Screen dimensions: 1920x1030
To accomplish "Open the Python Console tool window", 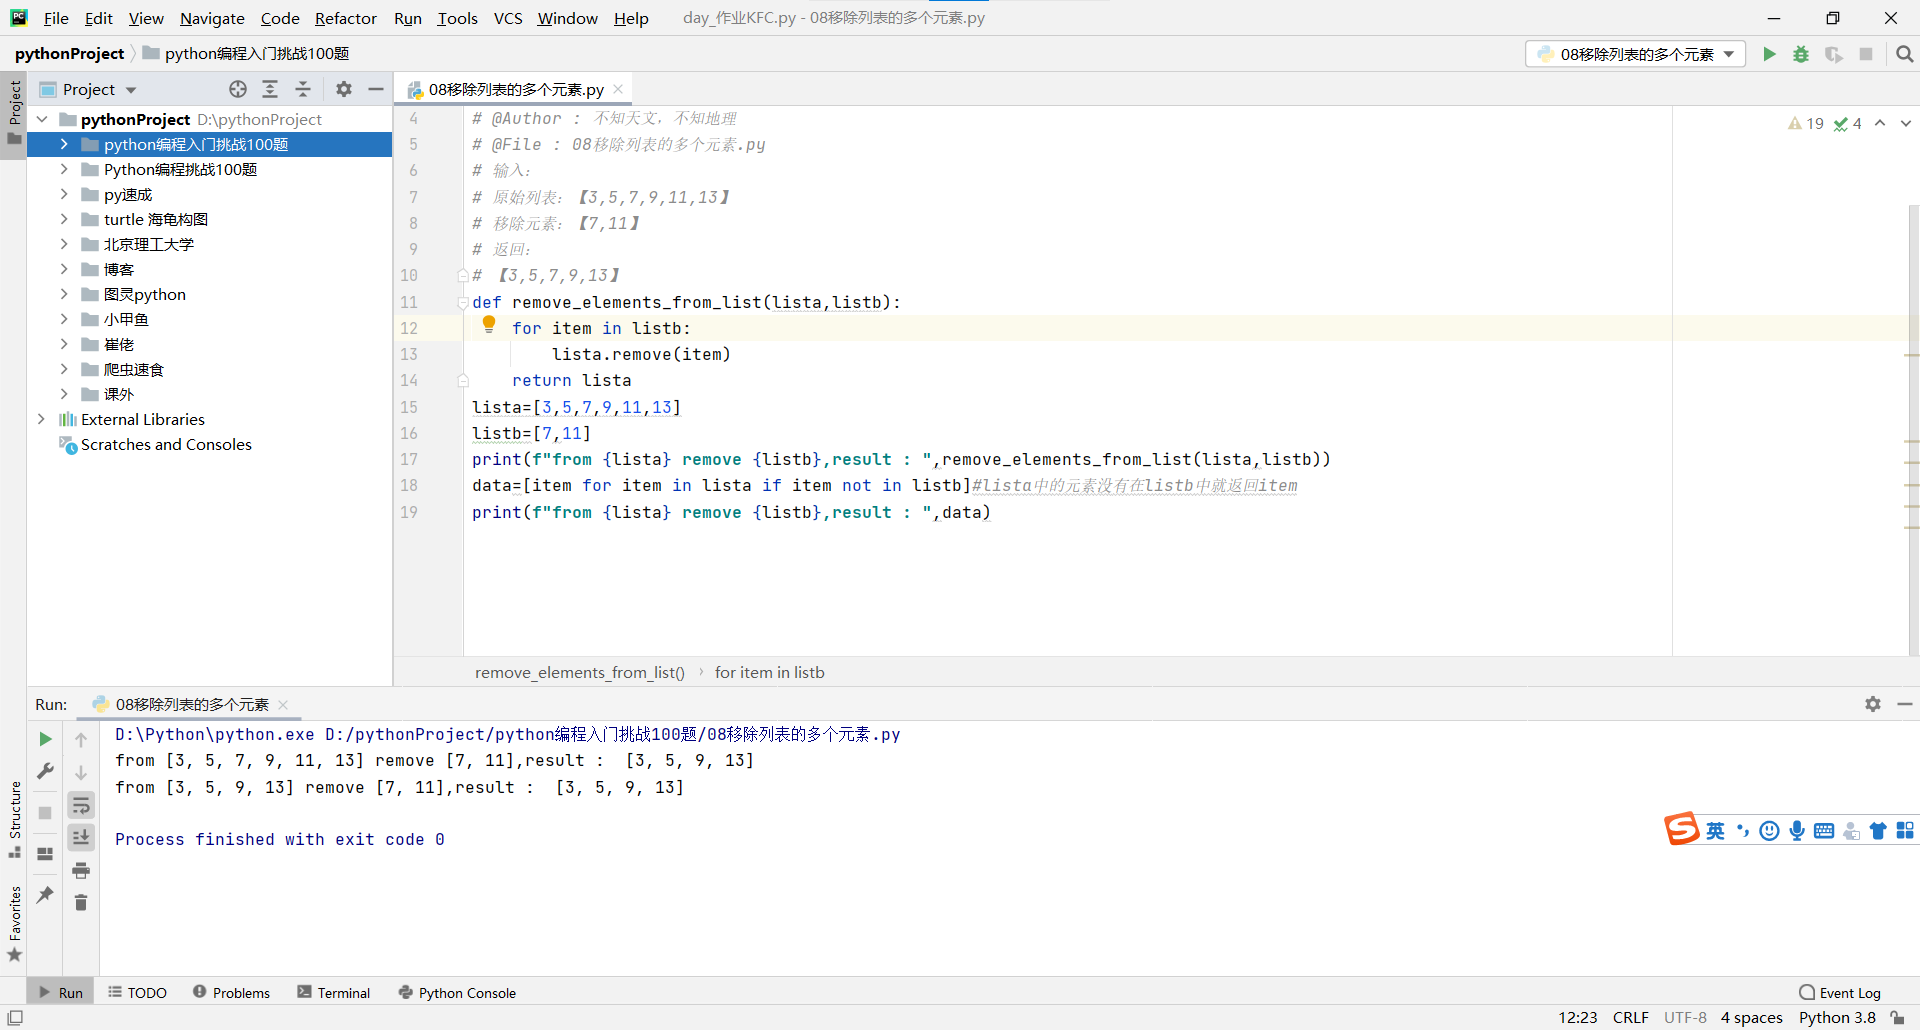I will point(457,992).
